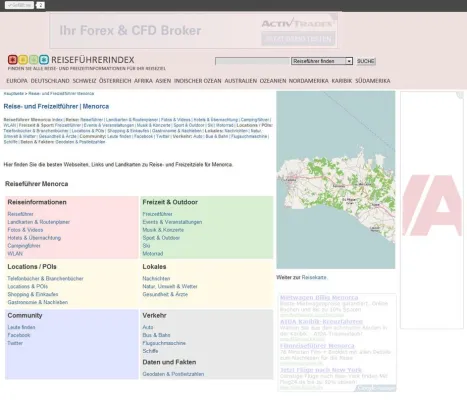467x400 pixels.
Task: Open Events & Veranstaltungen link
Action: pyautogui.click(x=172, y=222)
